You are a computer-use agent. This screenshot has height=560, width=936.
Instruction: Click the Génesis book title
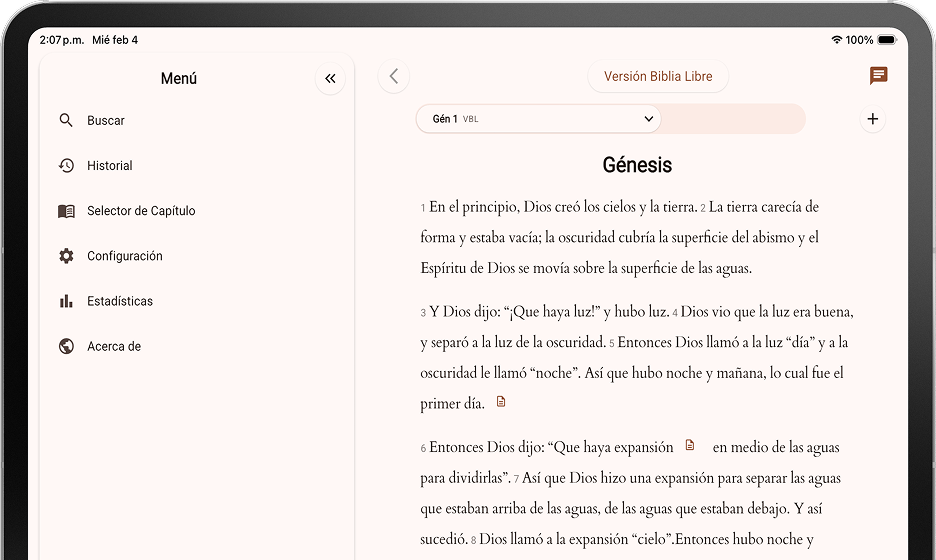(637, 165)
